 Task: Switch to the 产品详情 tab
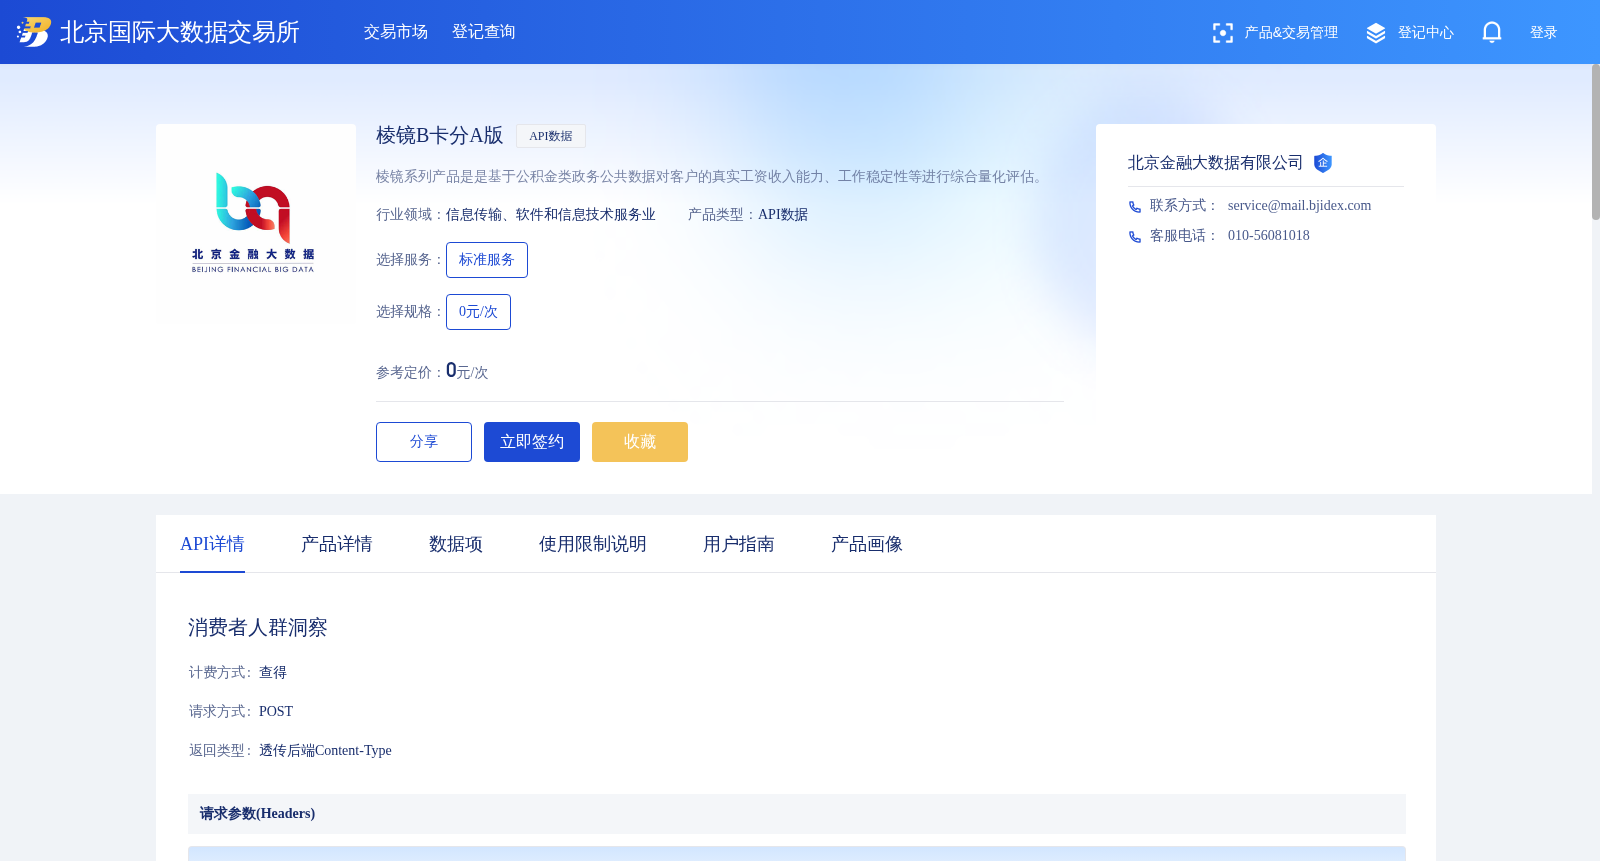[337, 544]
